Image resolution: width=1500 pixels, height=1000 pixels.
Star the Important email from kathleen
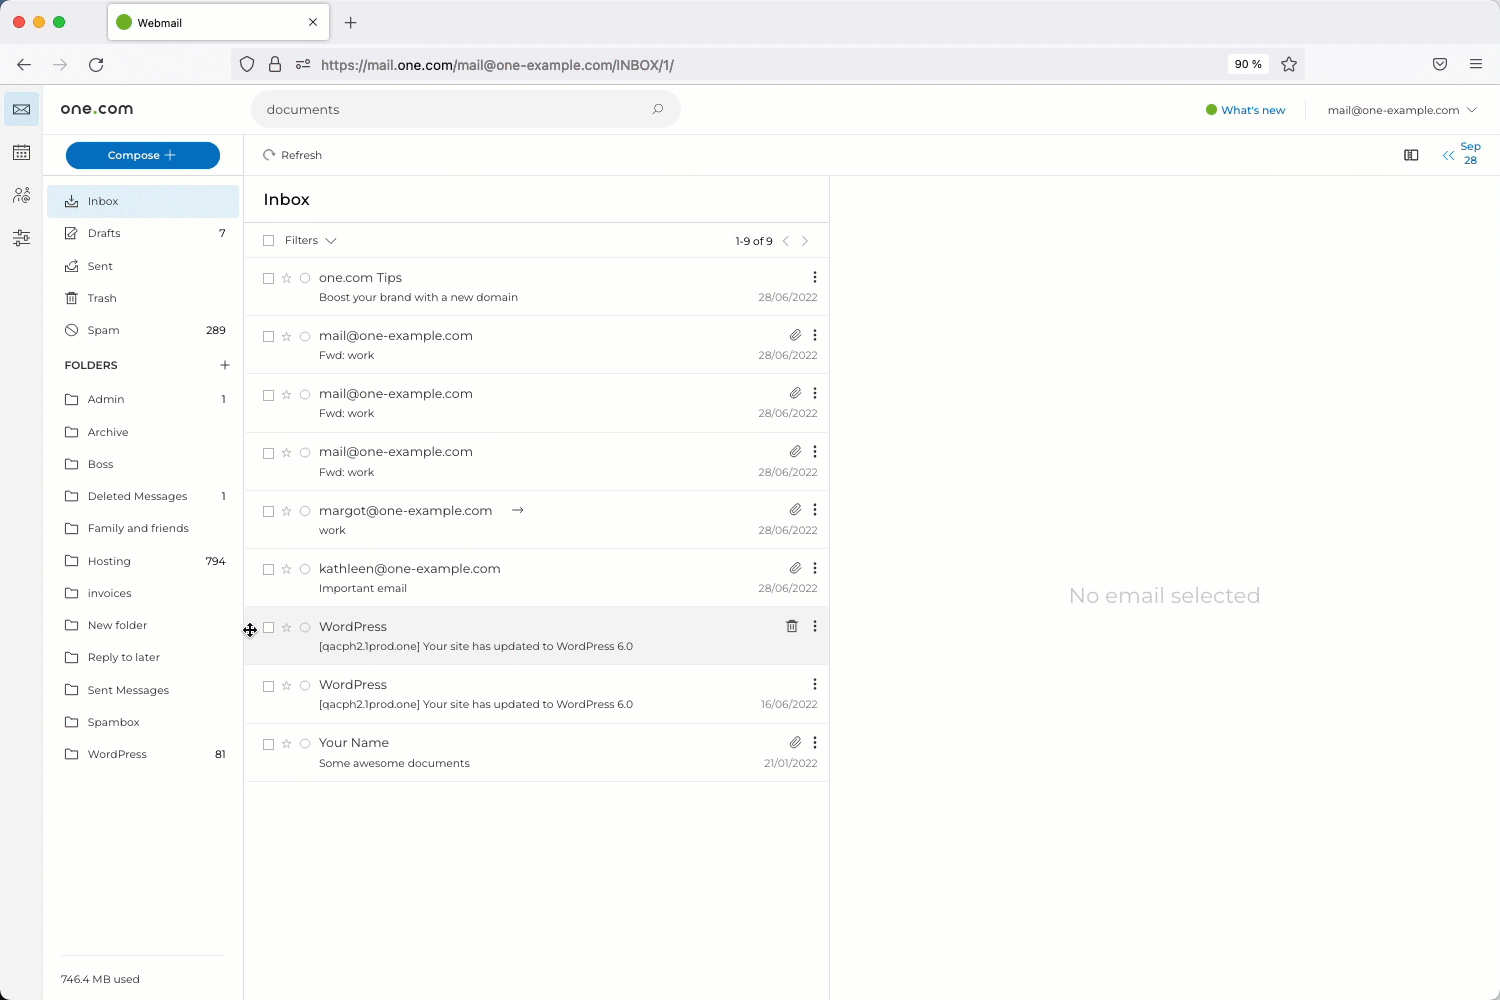(x=286, y=569)
